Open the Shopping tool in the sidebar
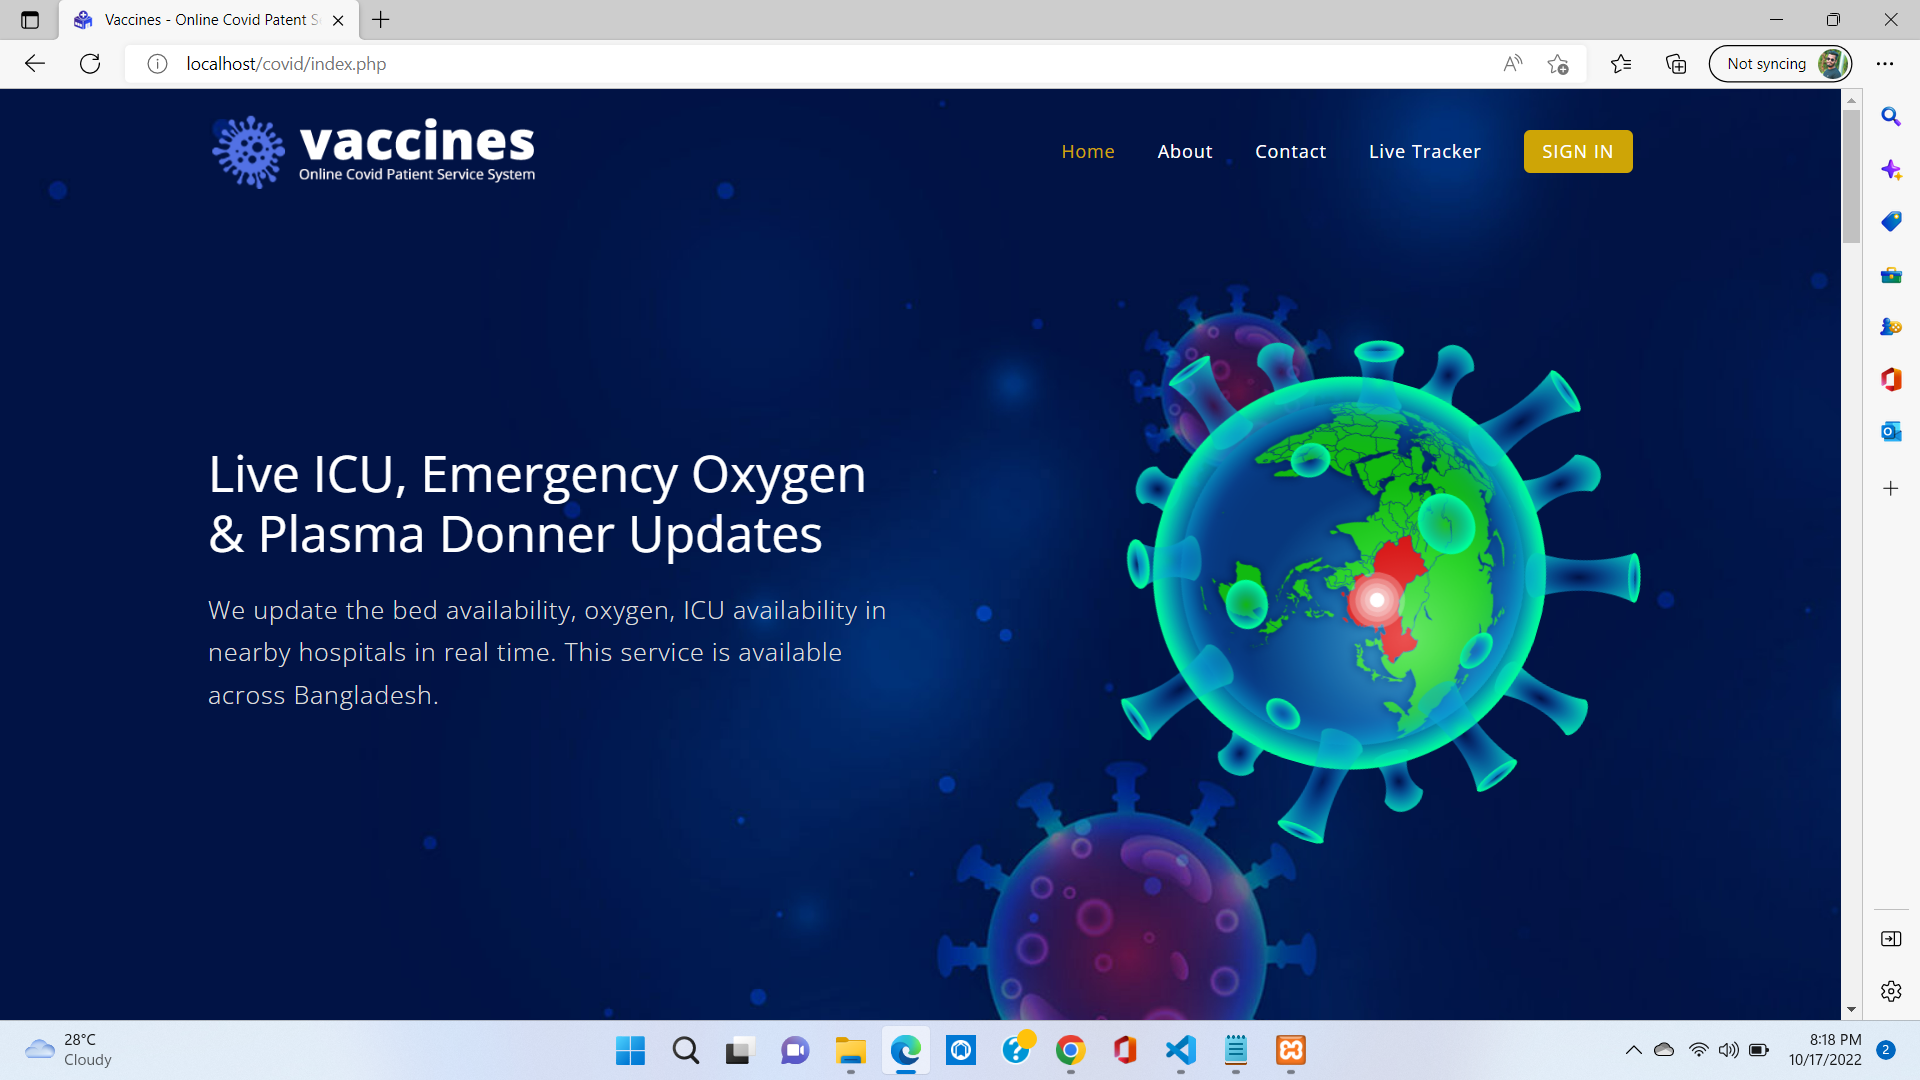 (1890, 222)
